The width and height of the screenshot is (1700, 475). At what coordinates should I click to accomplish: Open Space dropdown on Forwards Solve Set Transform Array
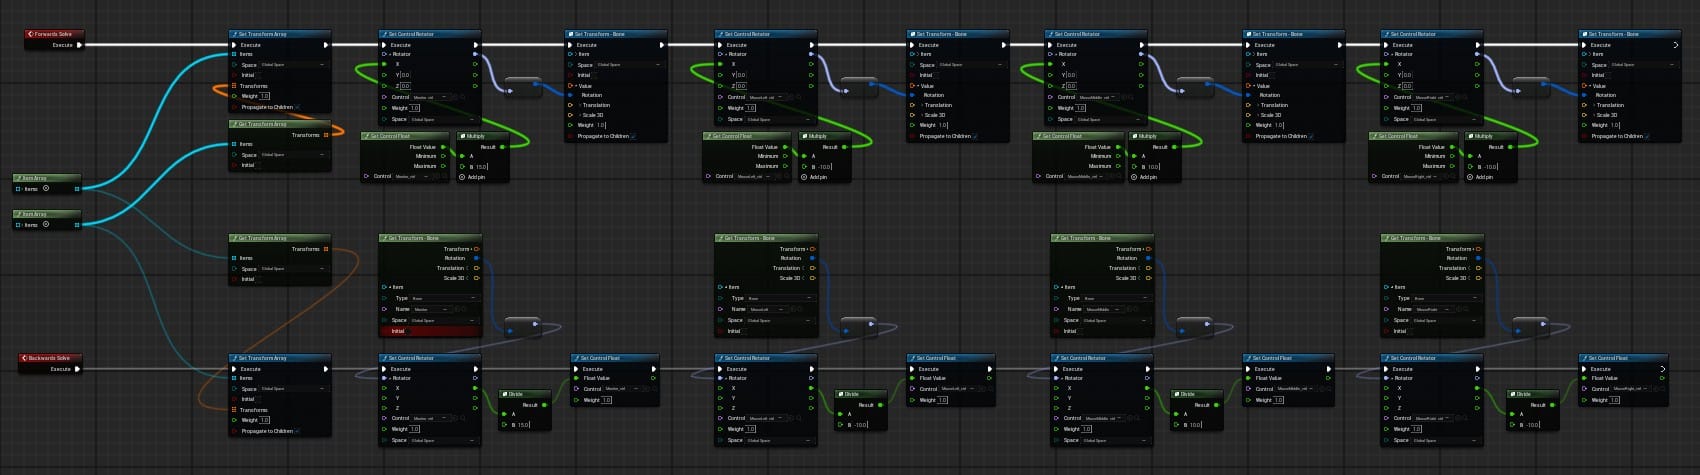click(292, 65)
